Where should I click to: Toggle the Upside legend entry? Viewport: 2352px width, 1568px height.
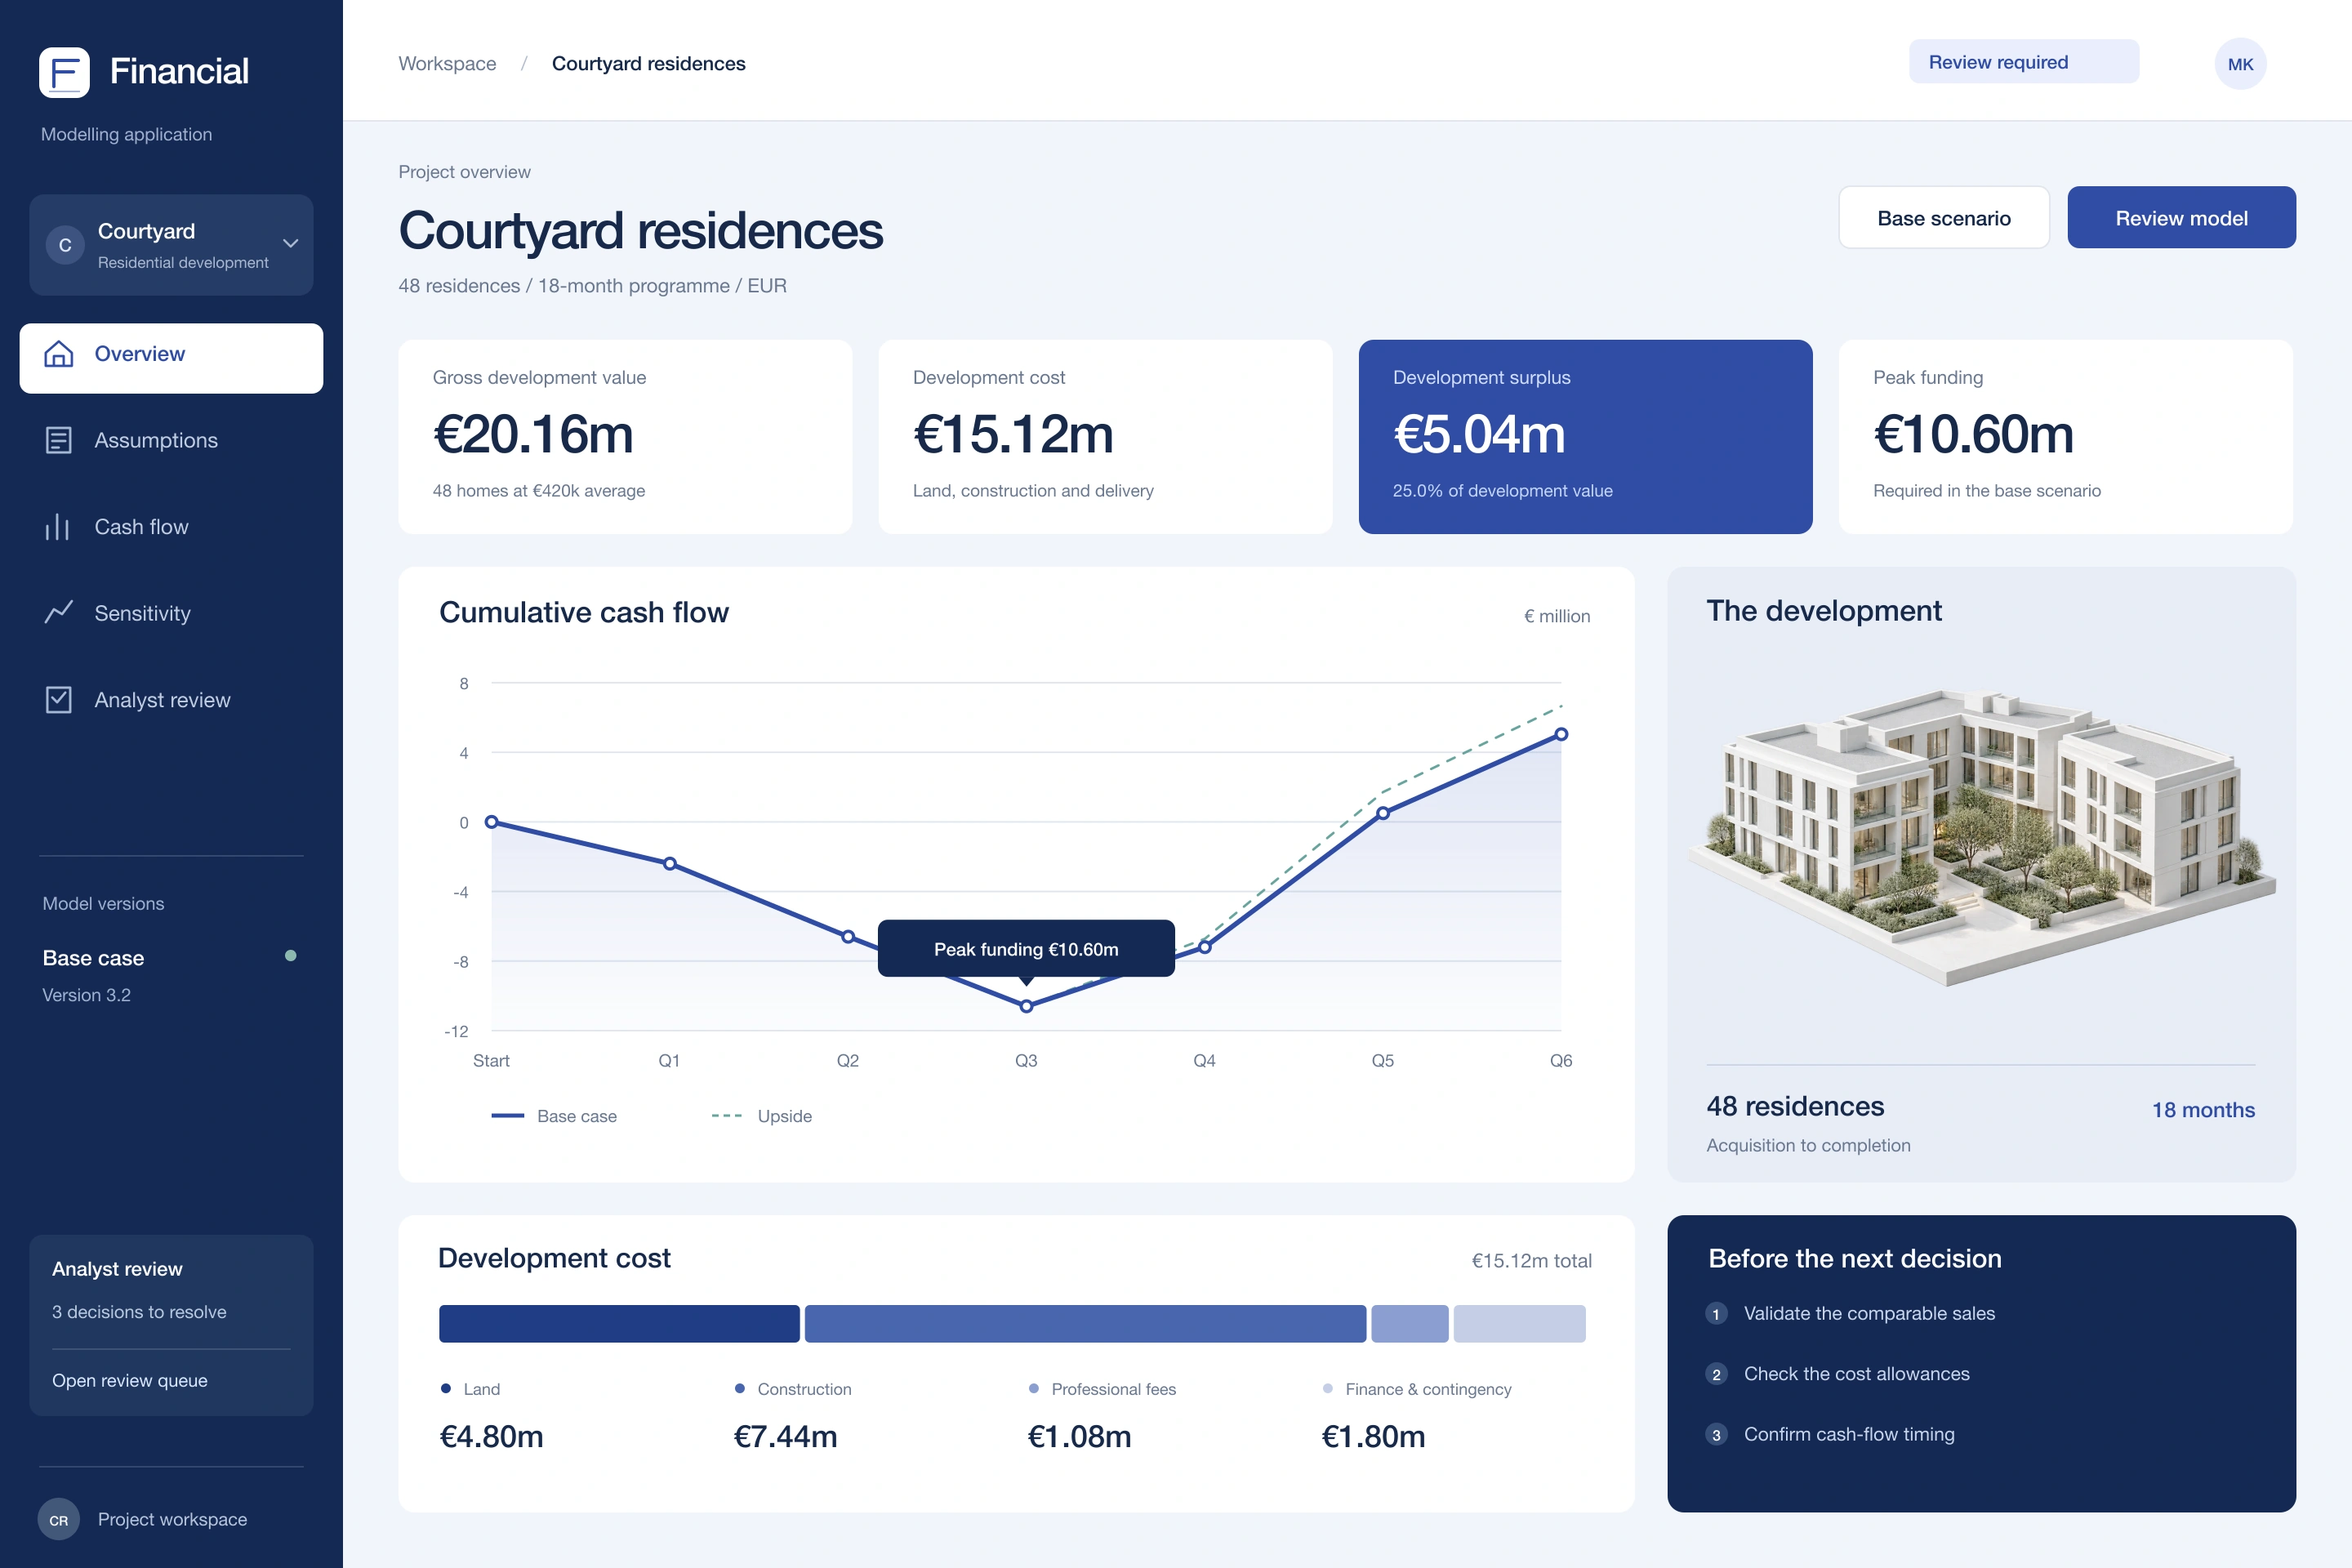762,1116
